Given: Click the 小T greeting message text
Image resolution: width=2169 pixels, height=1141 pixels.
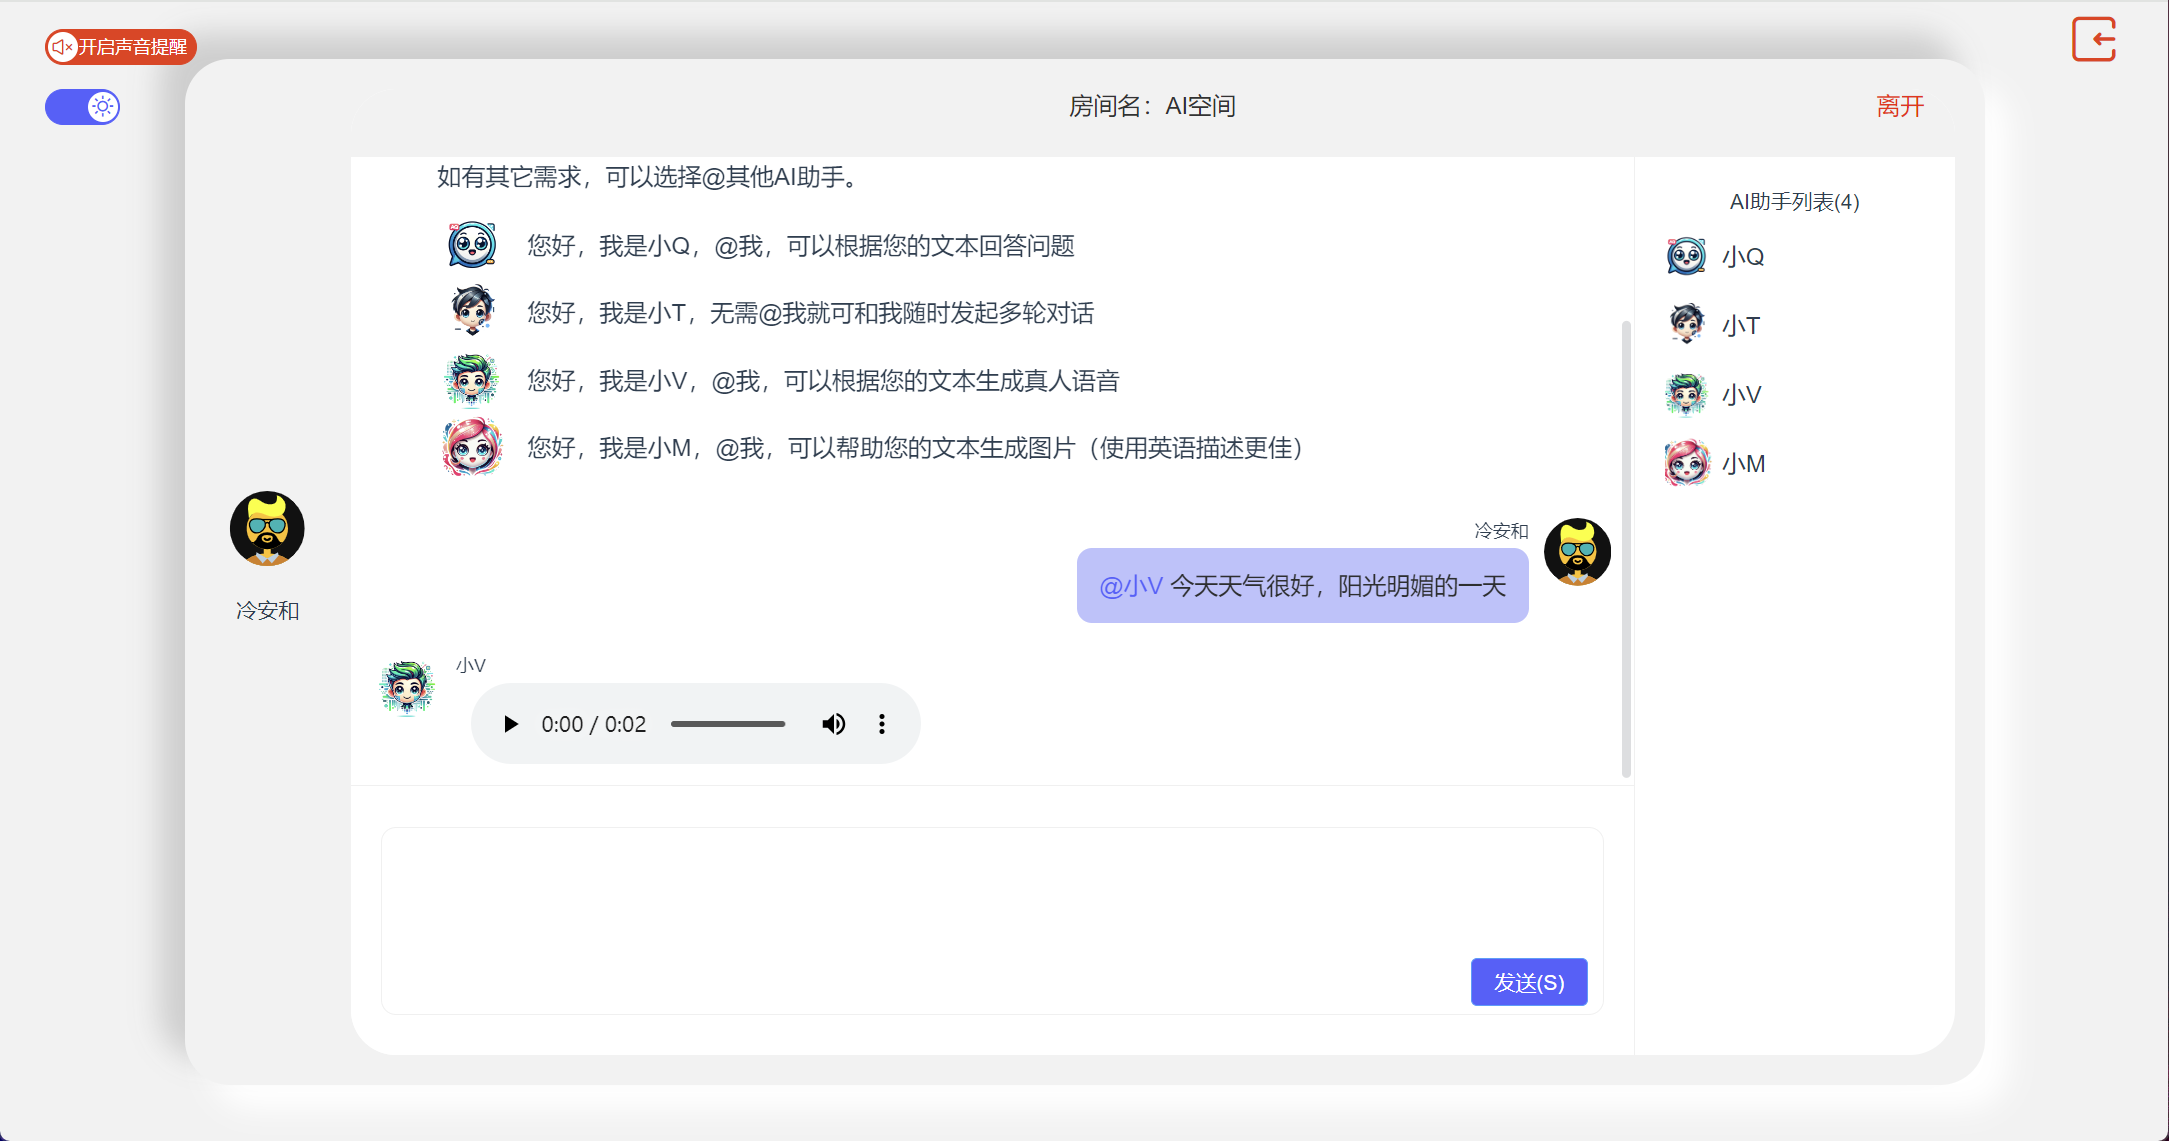Looking at the screenshot, I should (810, 313).
